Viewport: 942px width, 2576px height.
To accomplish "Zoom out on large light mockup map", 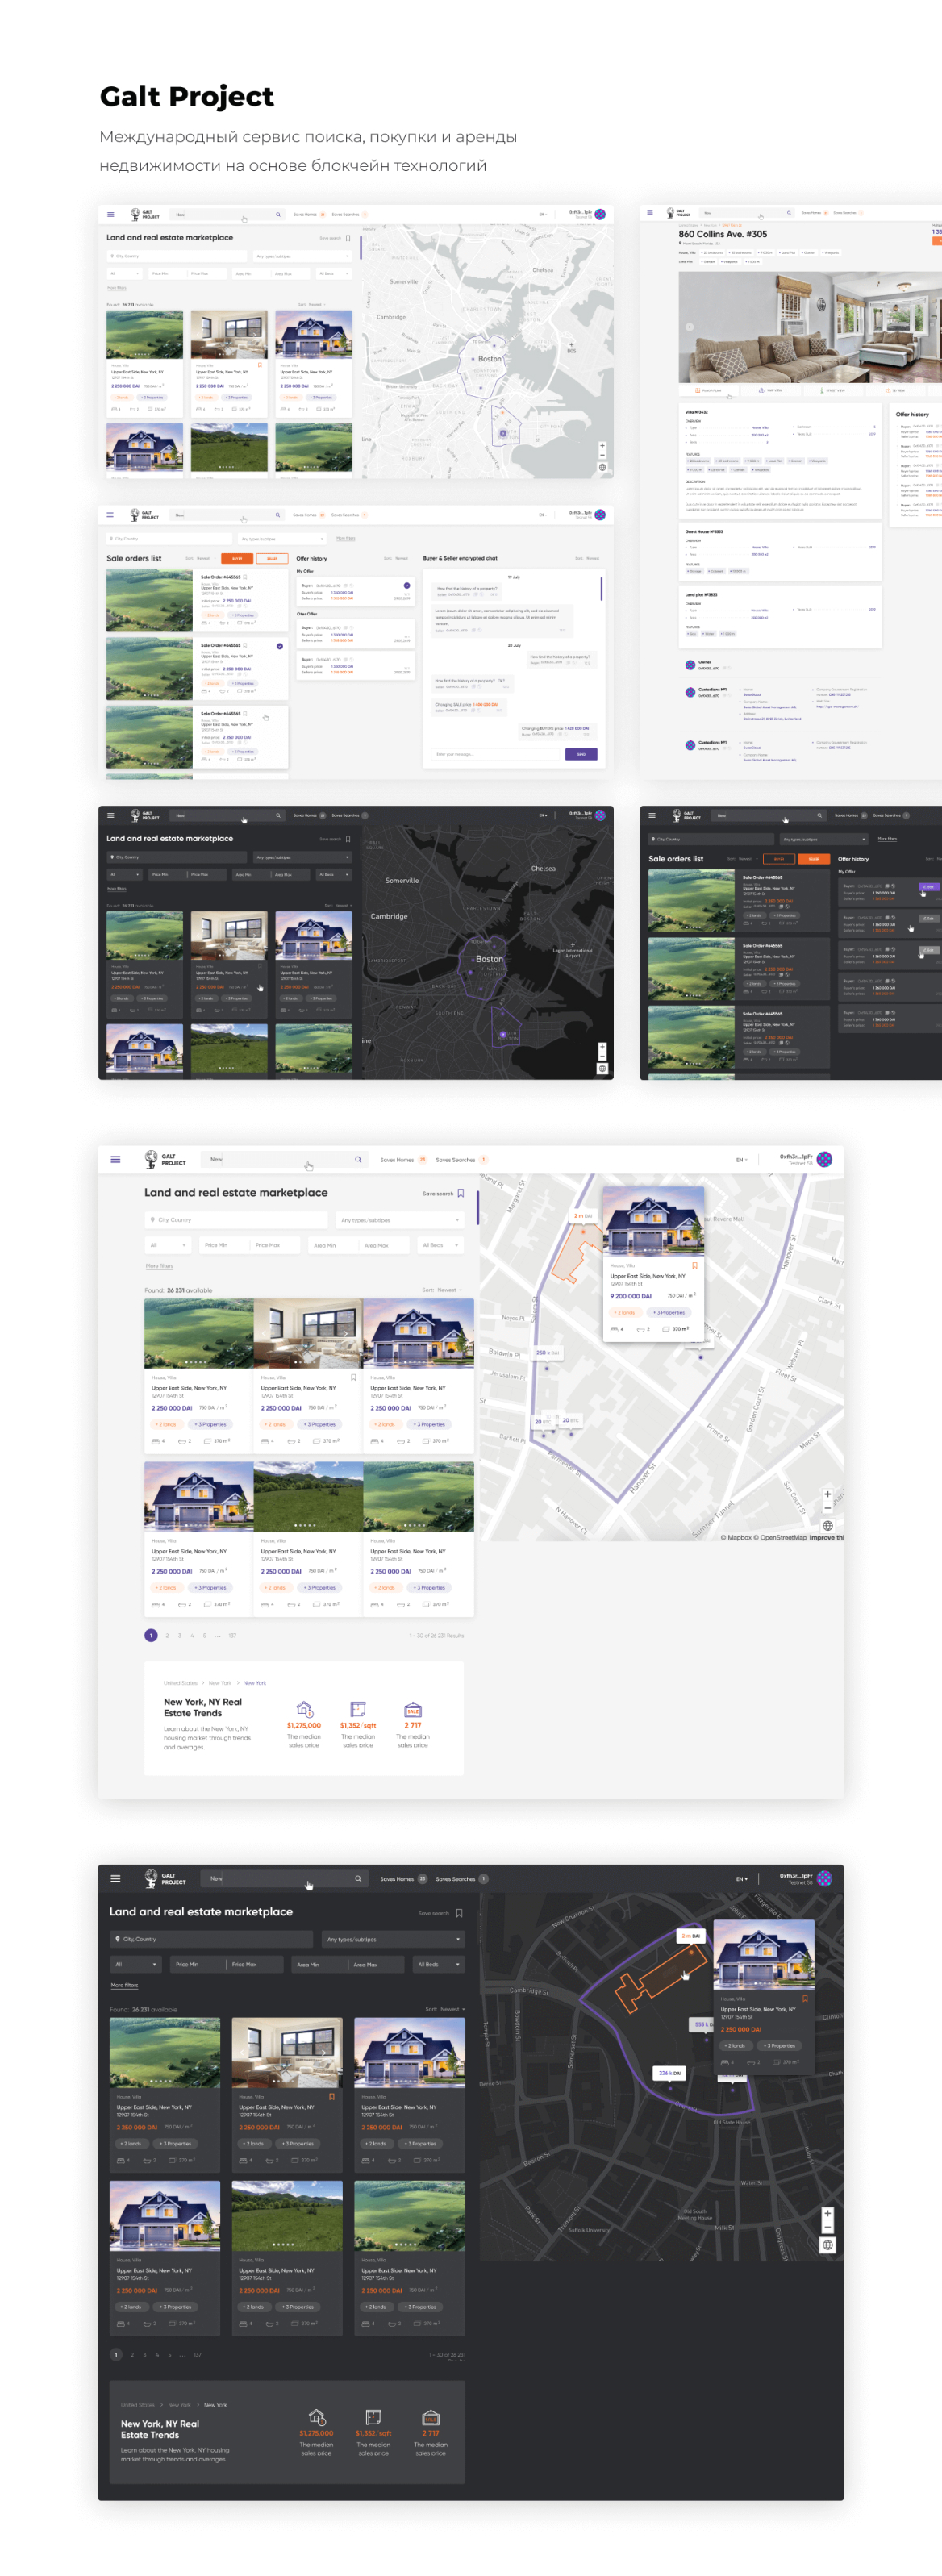I will [827, 1508].
